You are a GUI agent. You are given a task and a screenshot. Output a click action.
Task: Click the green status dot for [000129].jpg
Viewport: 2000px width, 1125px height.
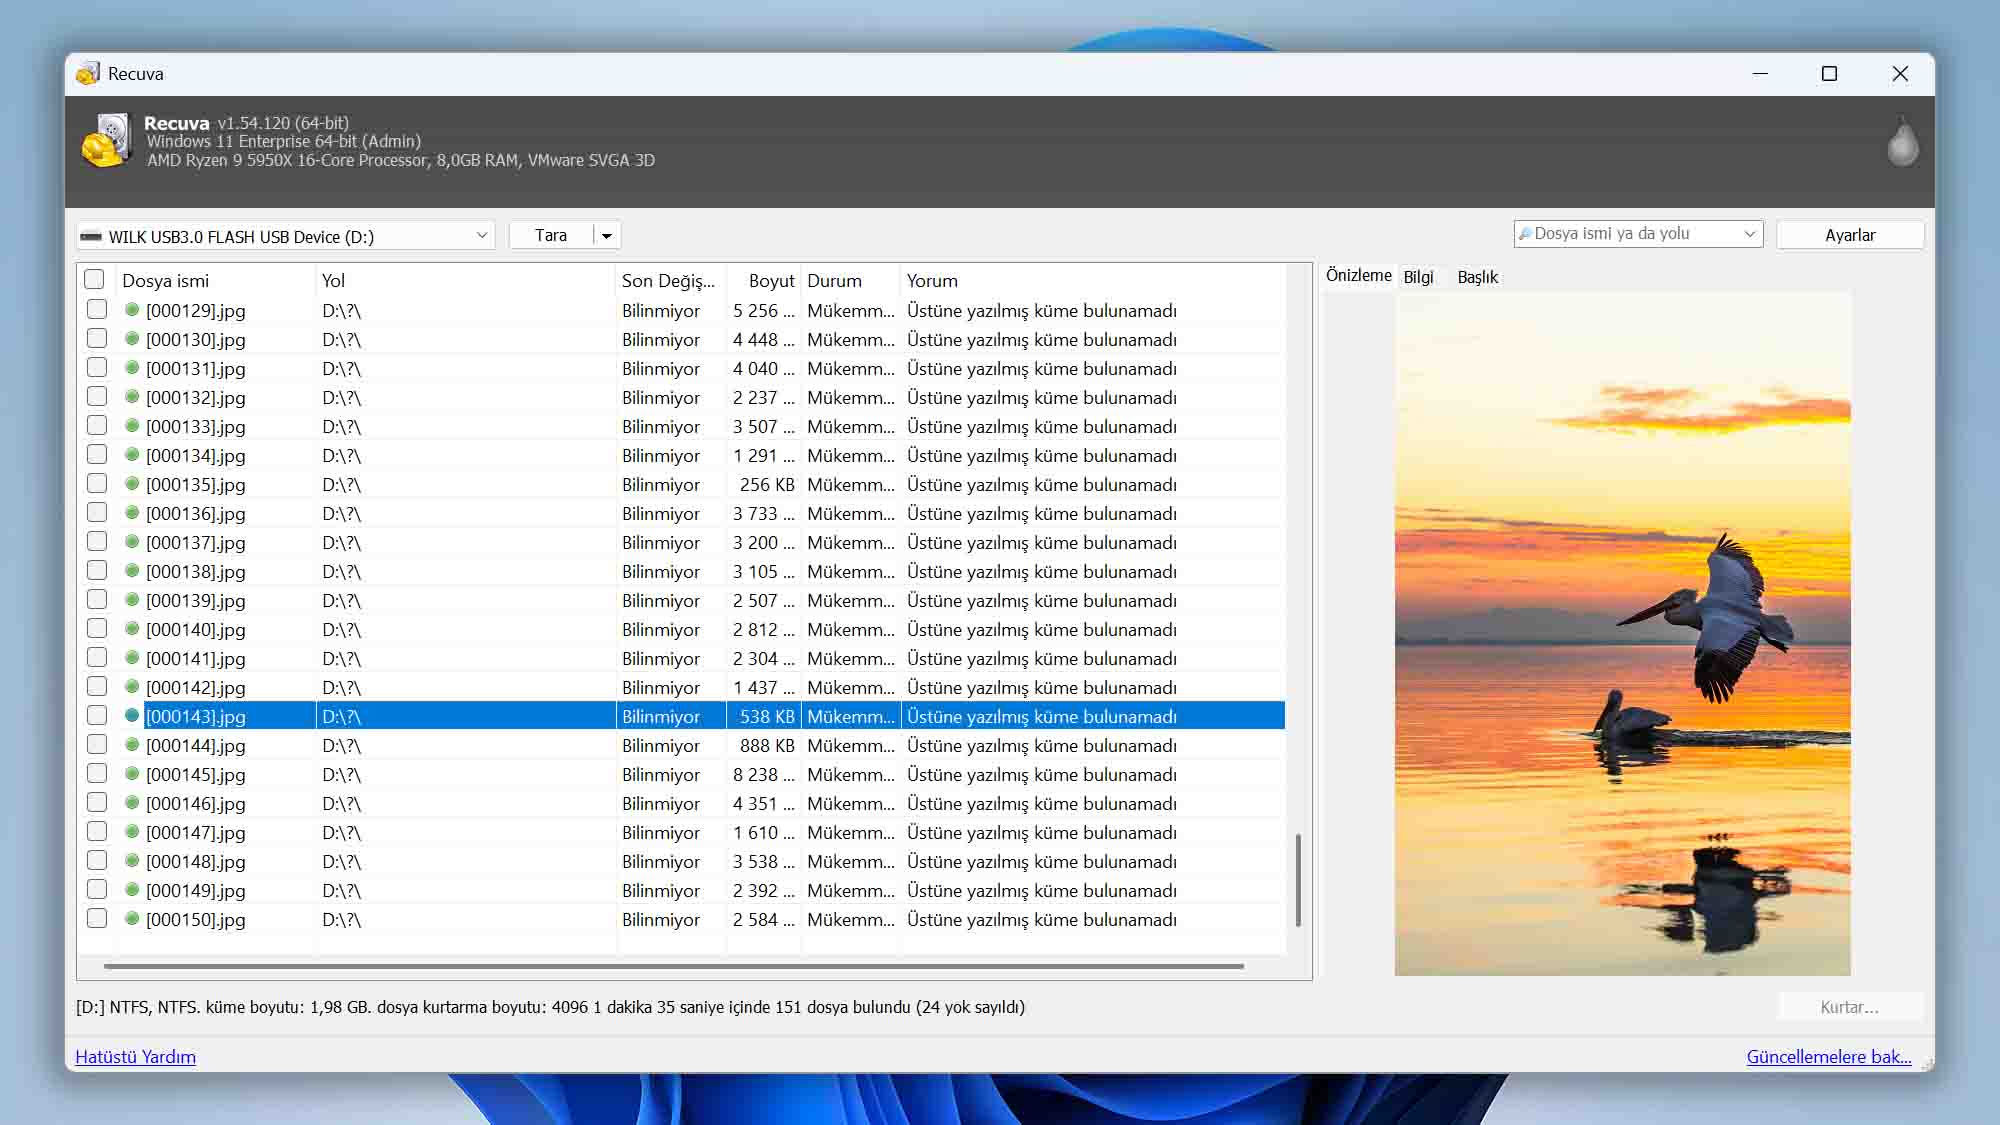click(x=131, y=310)
